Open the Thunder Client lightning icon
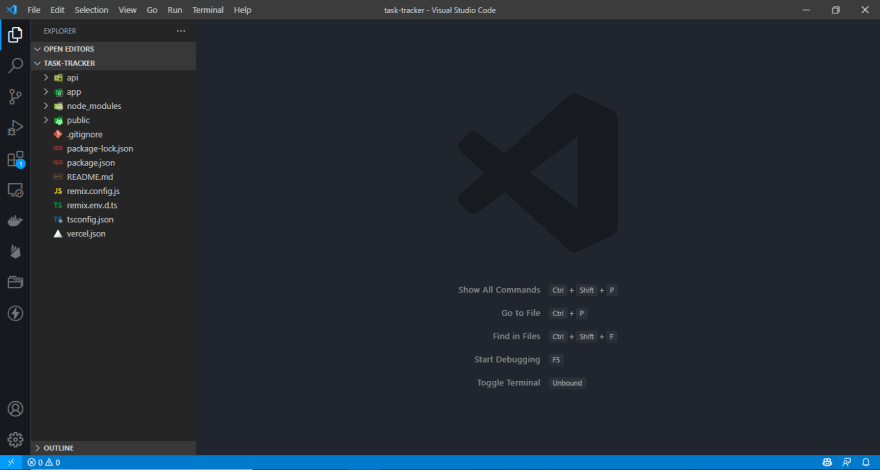The image size is (880, 470). pos(15,313)
